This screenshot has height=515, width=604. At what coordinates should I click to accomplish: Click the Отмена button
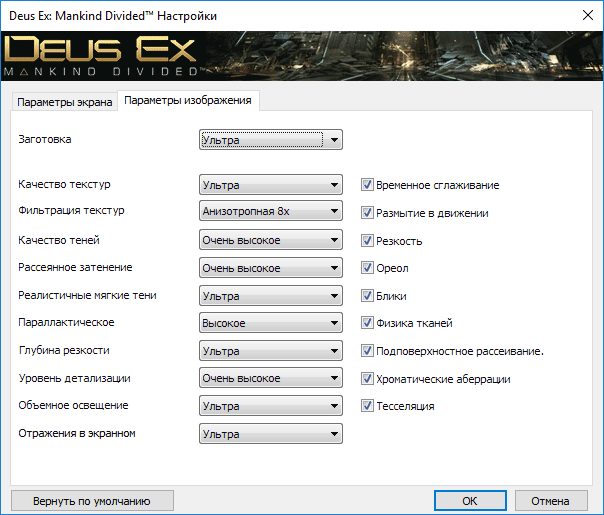point(551,501)
